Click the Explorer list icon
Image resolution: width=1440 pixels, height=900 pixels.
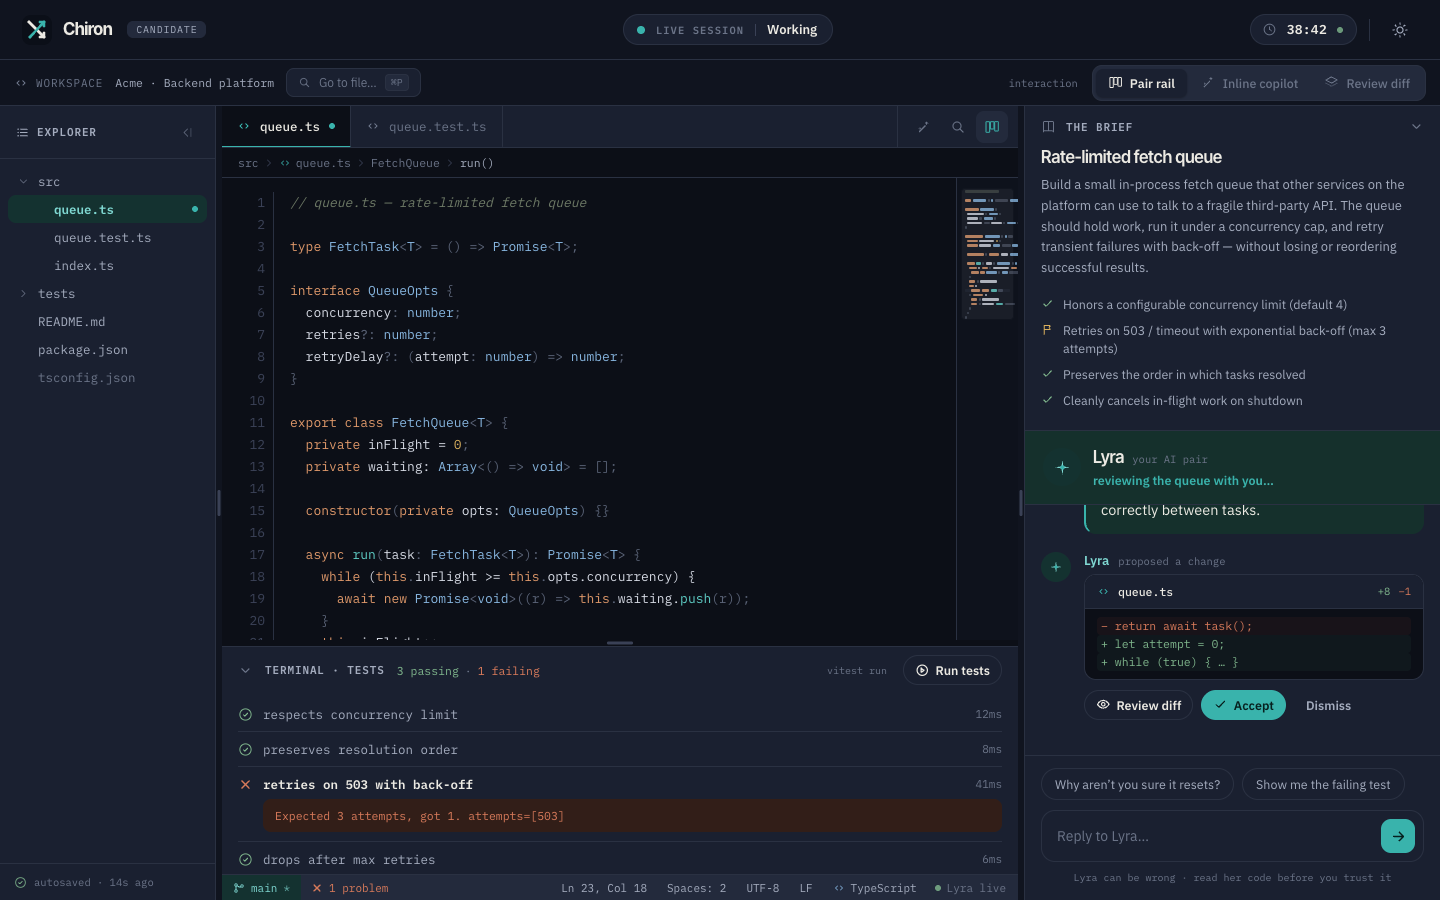23,132
